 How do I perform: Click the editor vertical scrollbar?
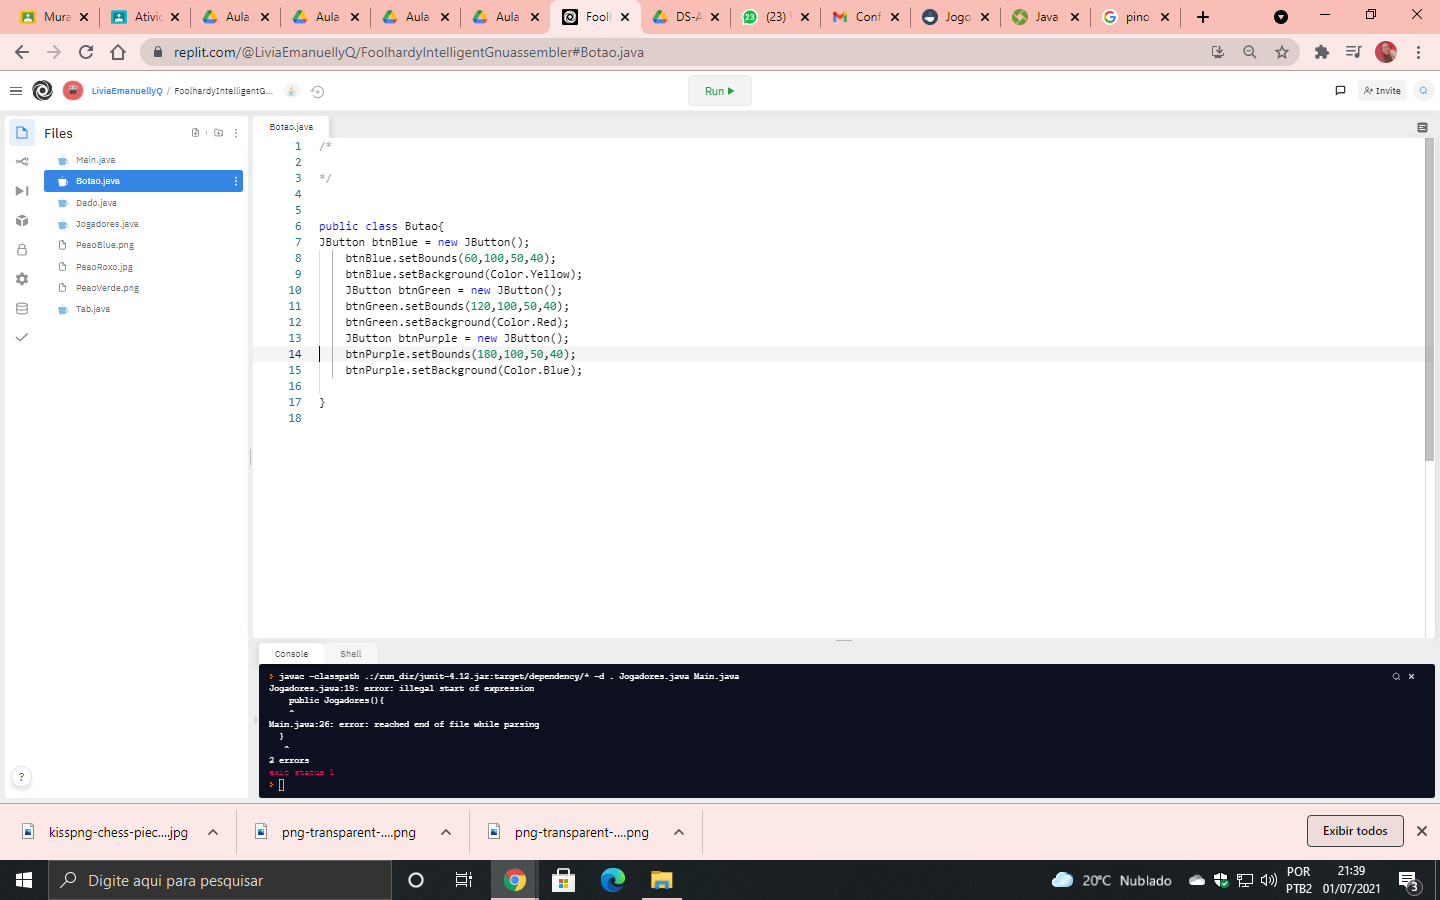1429,300
